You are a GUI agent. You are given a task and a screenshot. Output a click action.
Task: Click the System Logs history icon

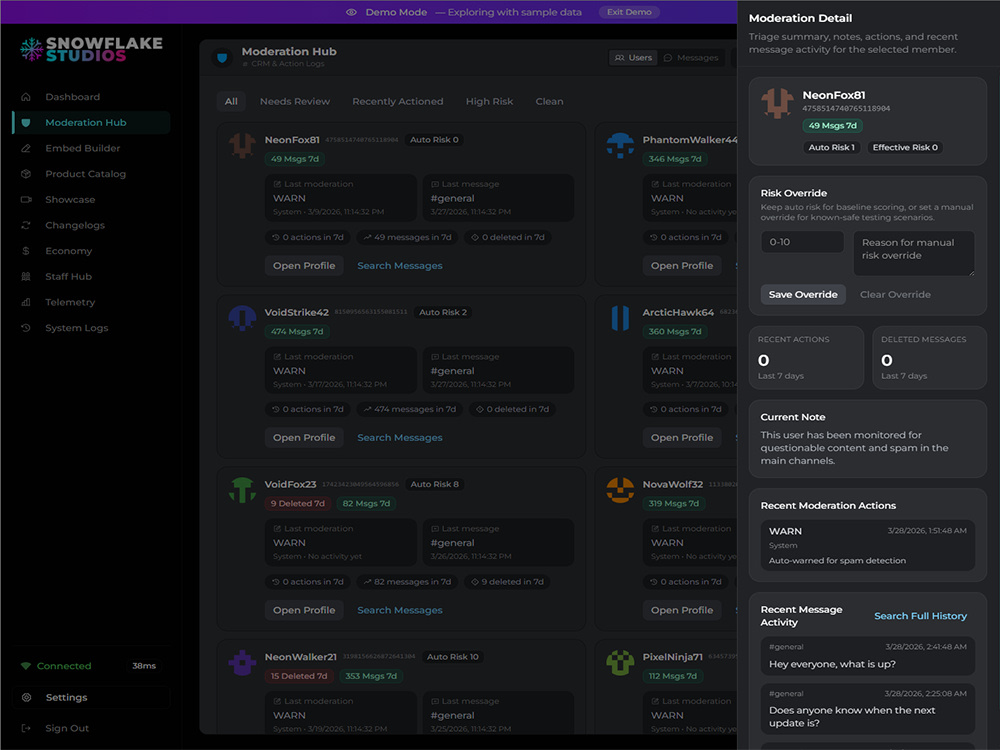pos(26,328)
